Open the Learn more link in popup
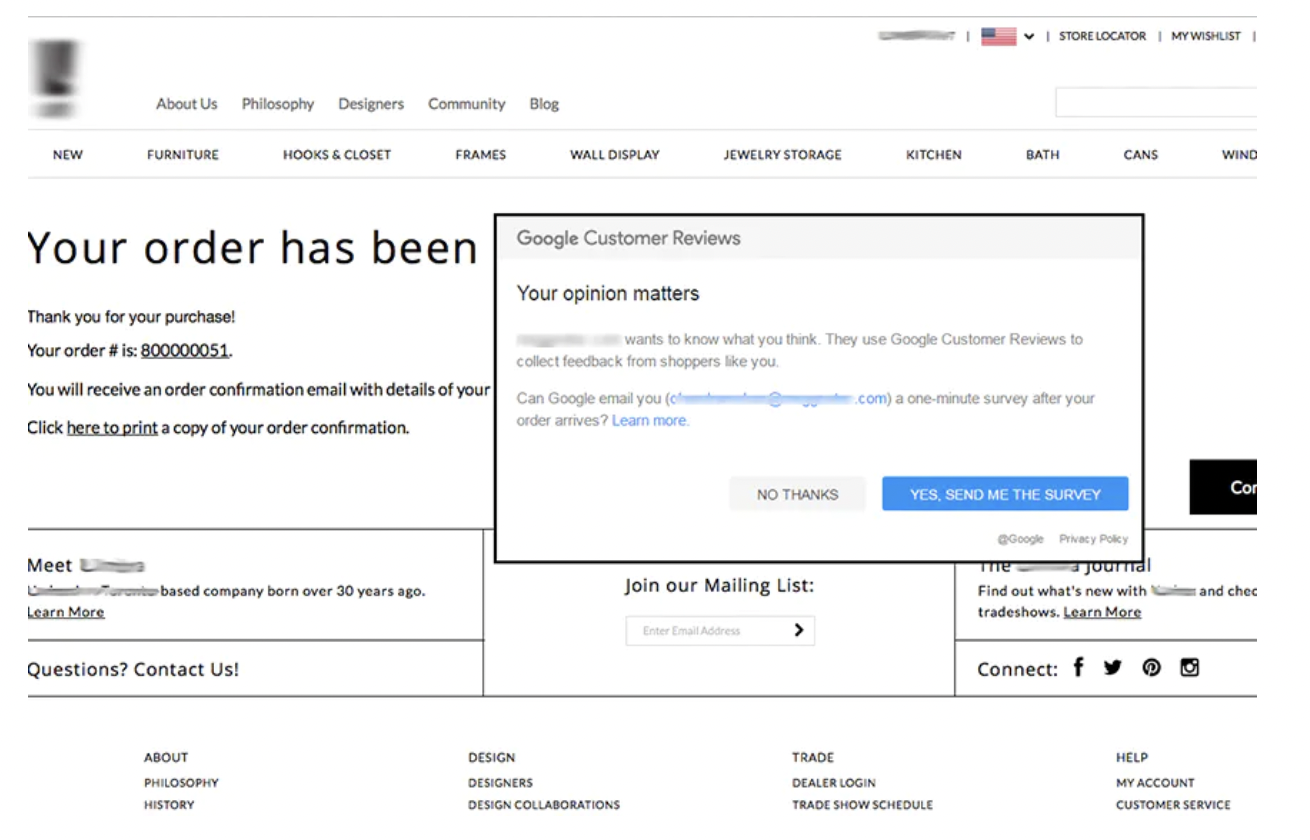The width and height of the screenshot is (1310, 840). [x=649, y=421]
